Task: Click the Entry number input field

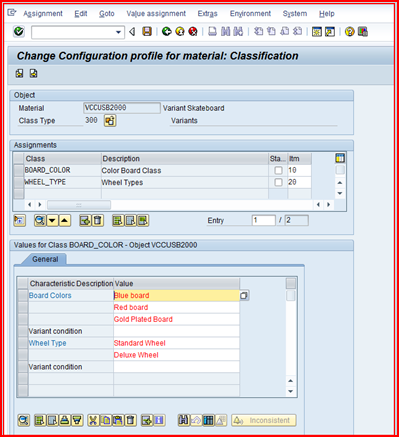Action: pyautogui.click(x=264, y=220)
